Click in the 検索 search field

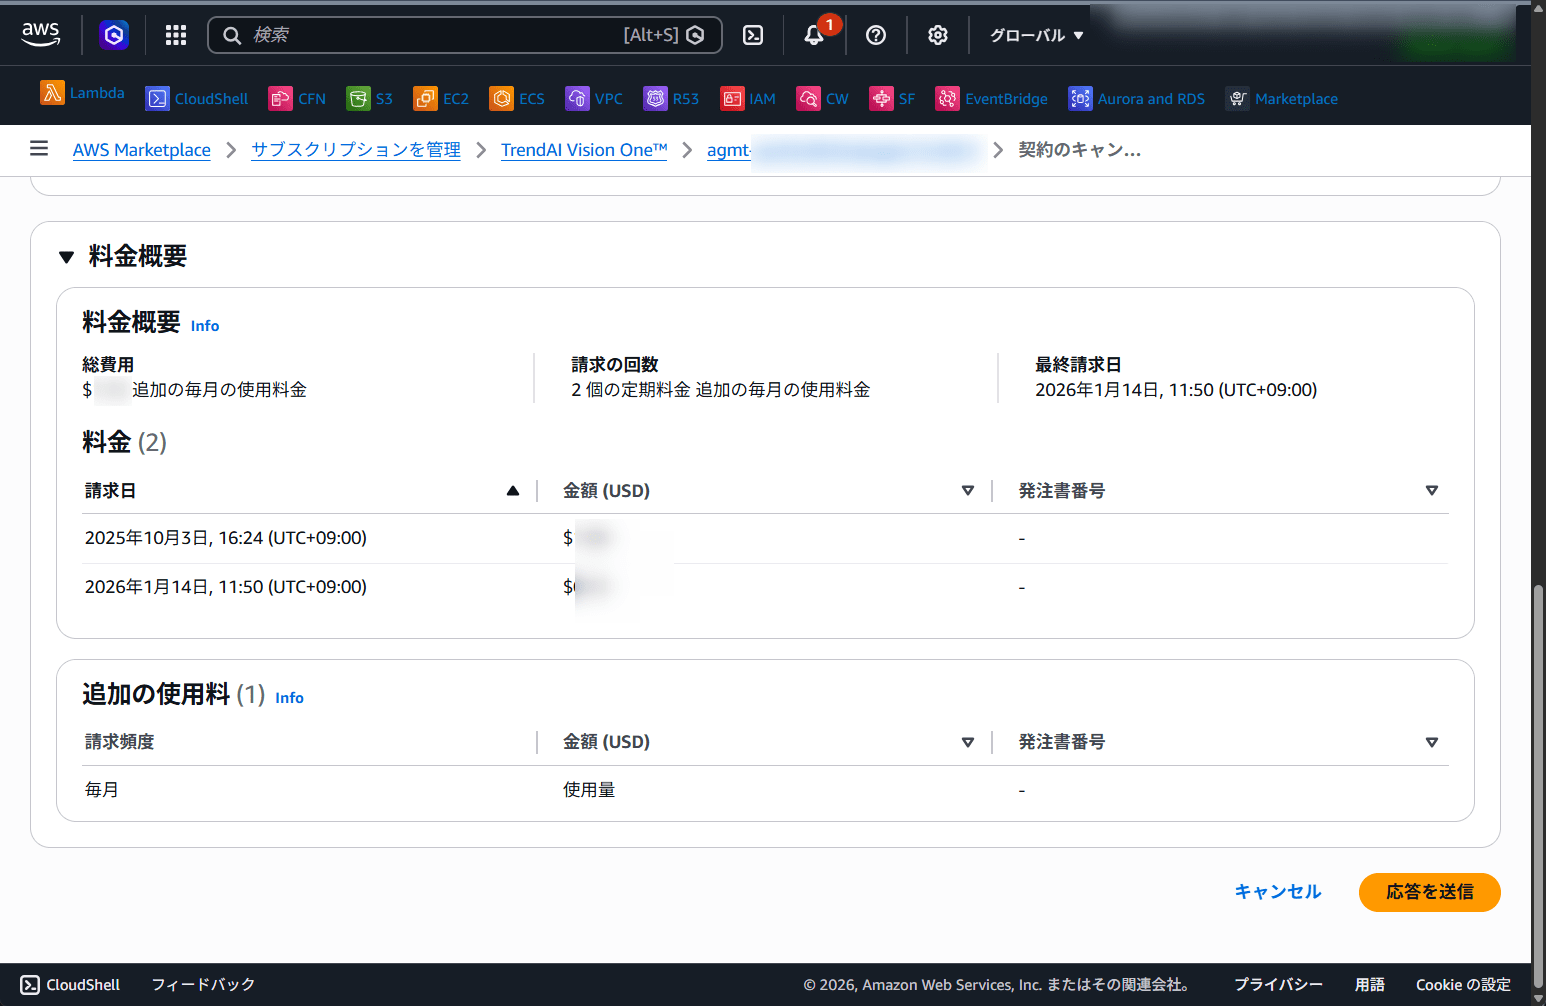coord(430,35)
